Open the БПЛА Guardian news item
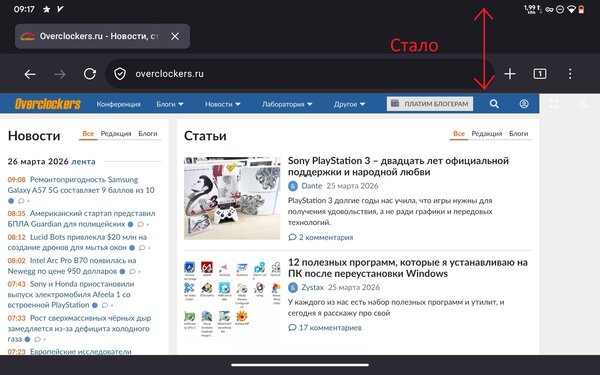The width and height of the screenshot is (600, 375). tap(82, 218)
